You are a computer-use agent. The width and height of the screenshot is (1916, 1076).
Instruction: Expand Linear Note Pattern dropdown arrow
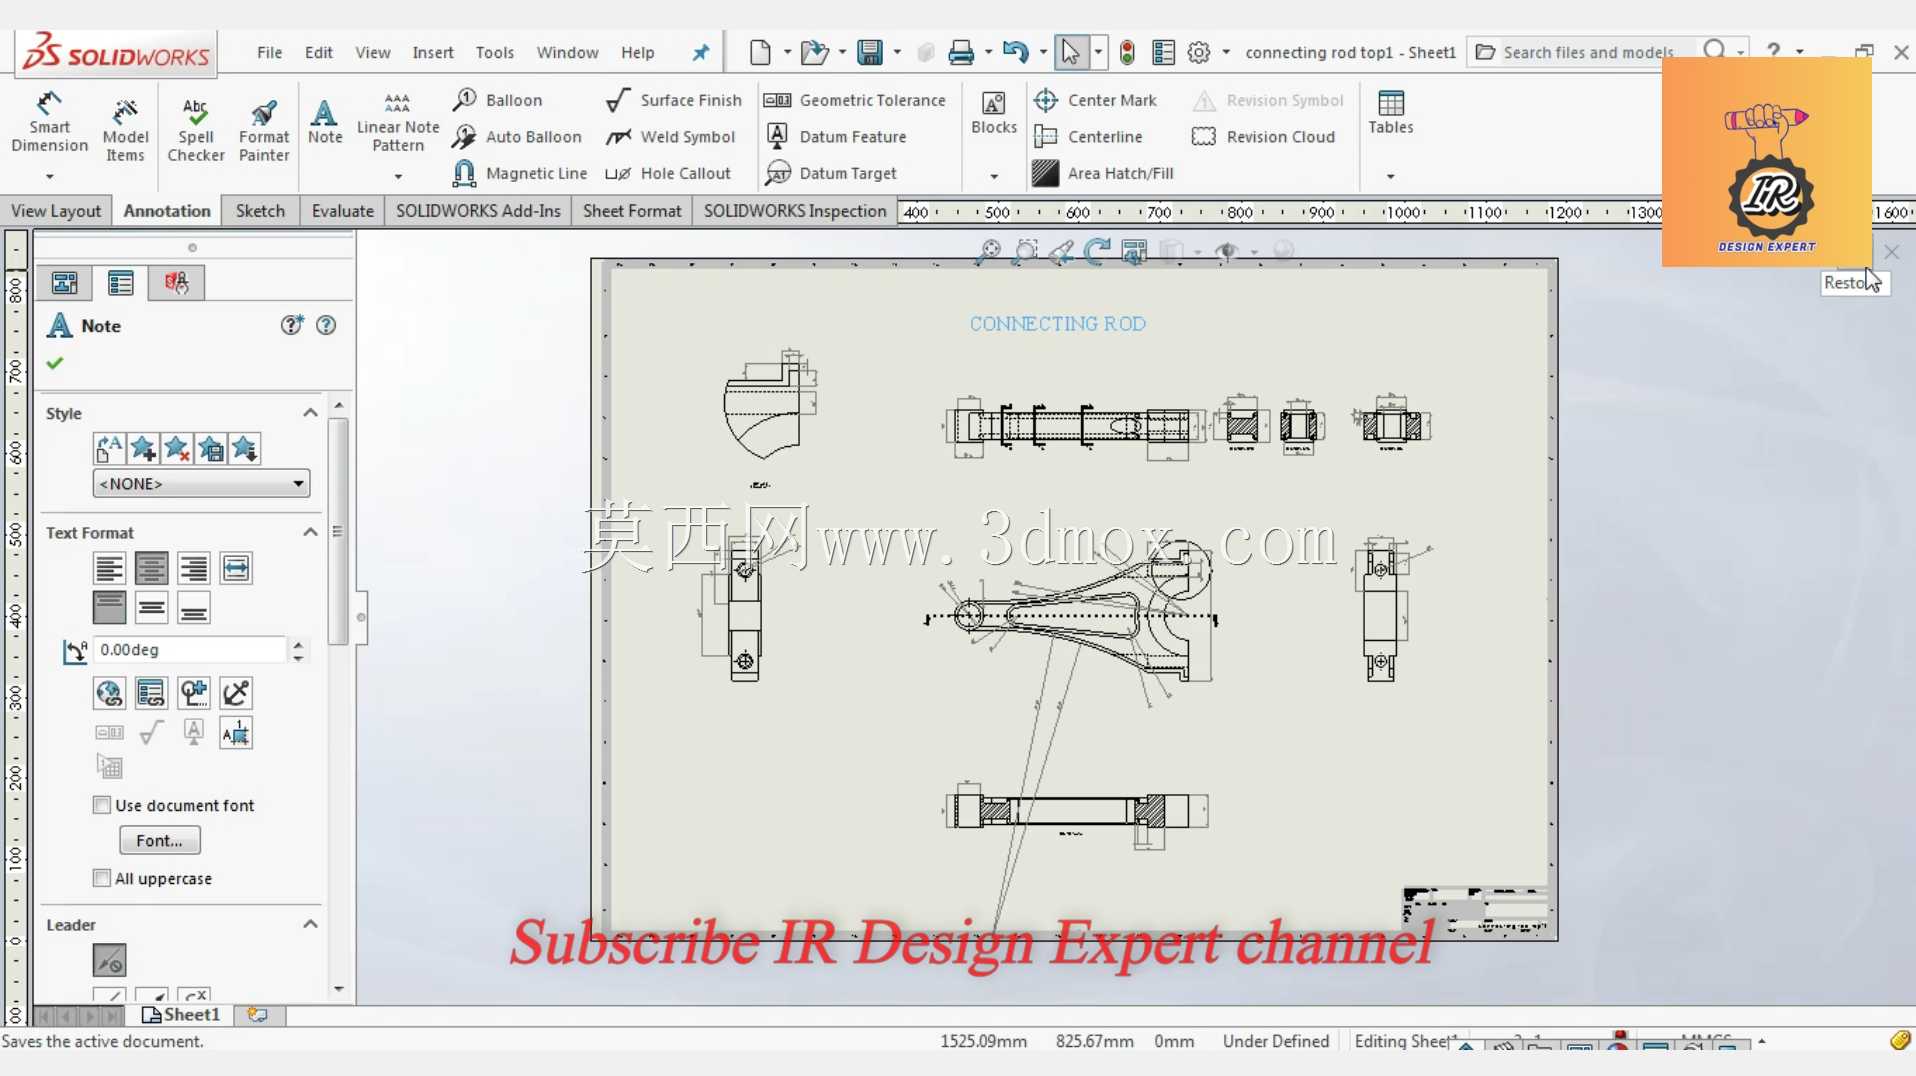[x=398, y=177]
